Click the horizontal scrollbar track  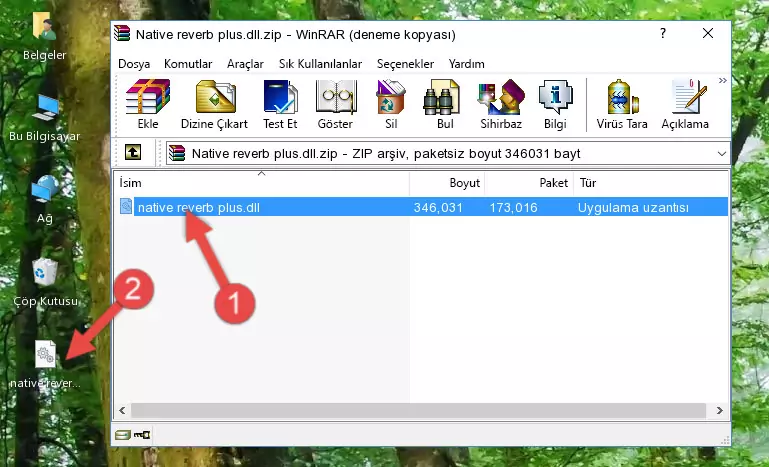[418, 410]
